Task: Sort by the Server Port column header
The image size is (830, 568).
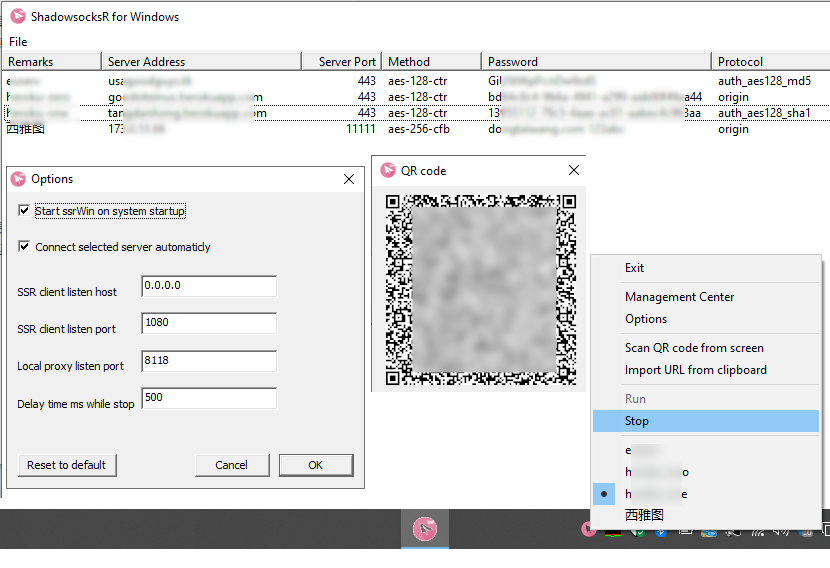Action: pos(341,61)
